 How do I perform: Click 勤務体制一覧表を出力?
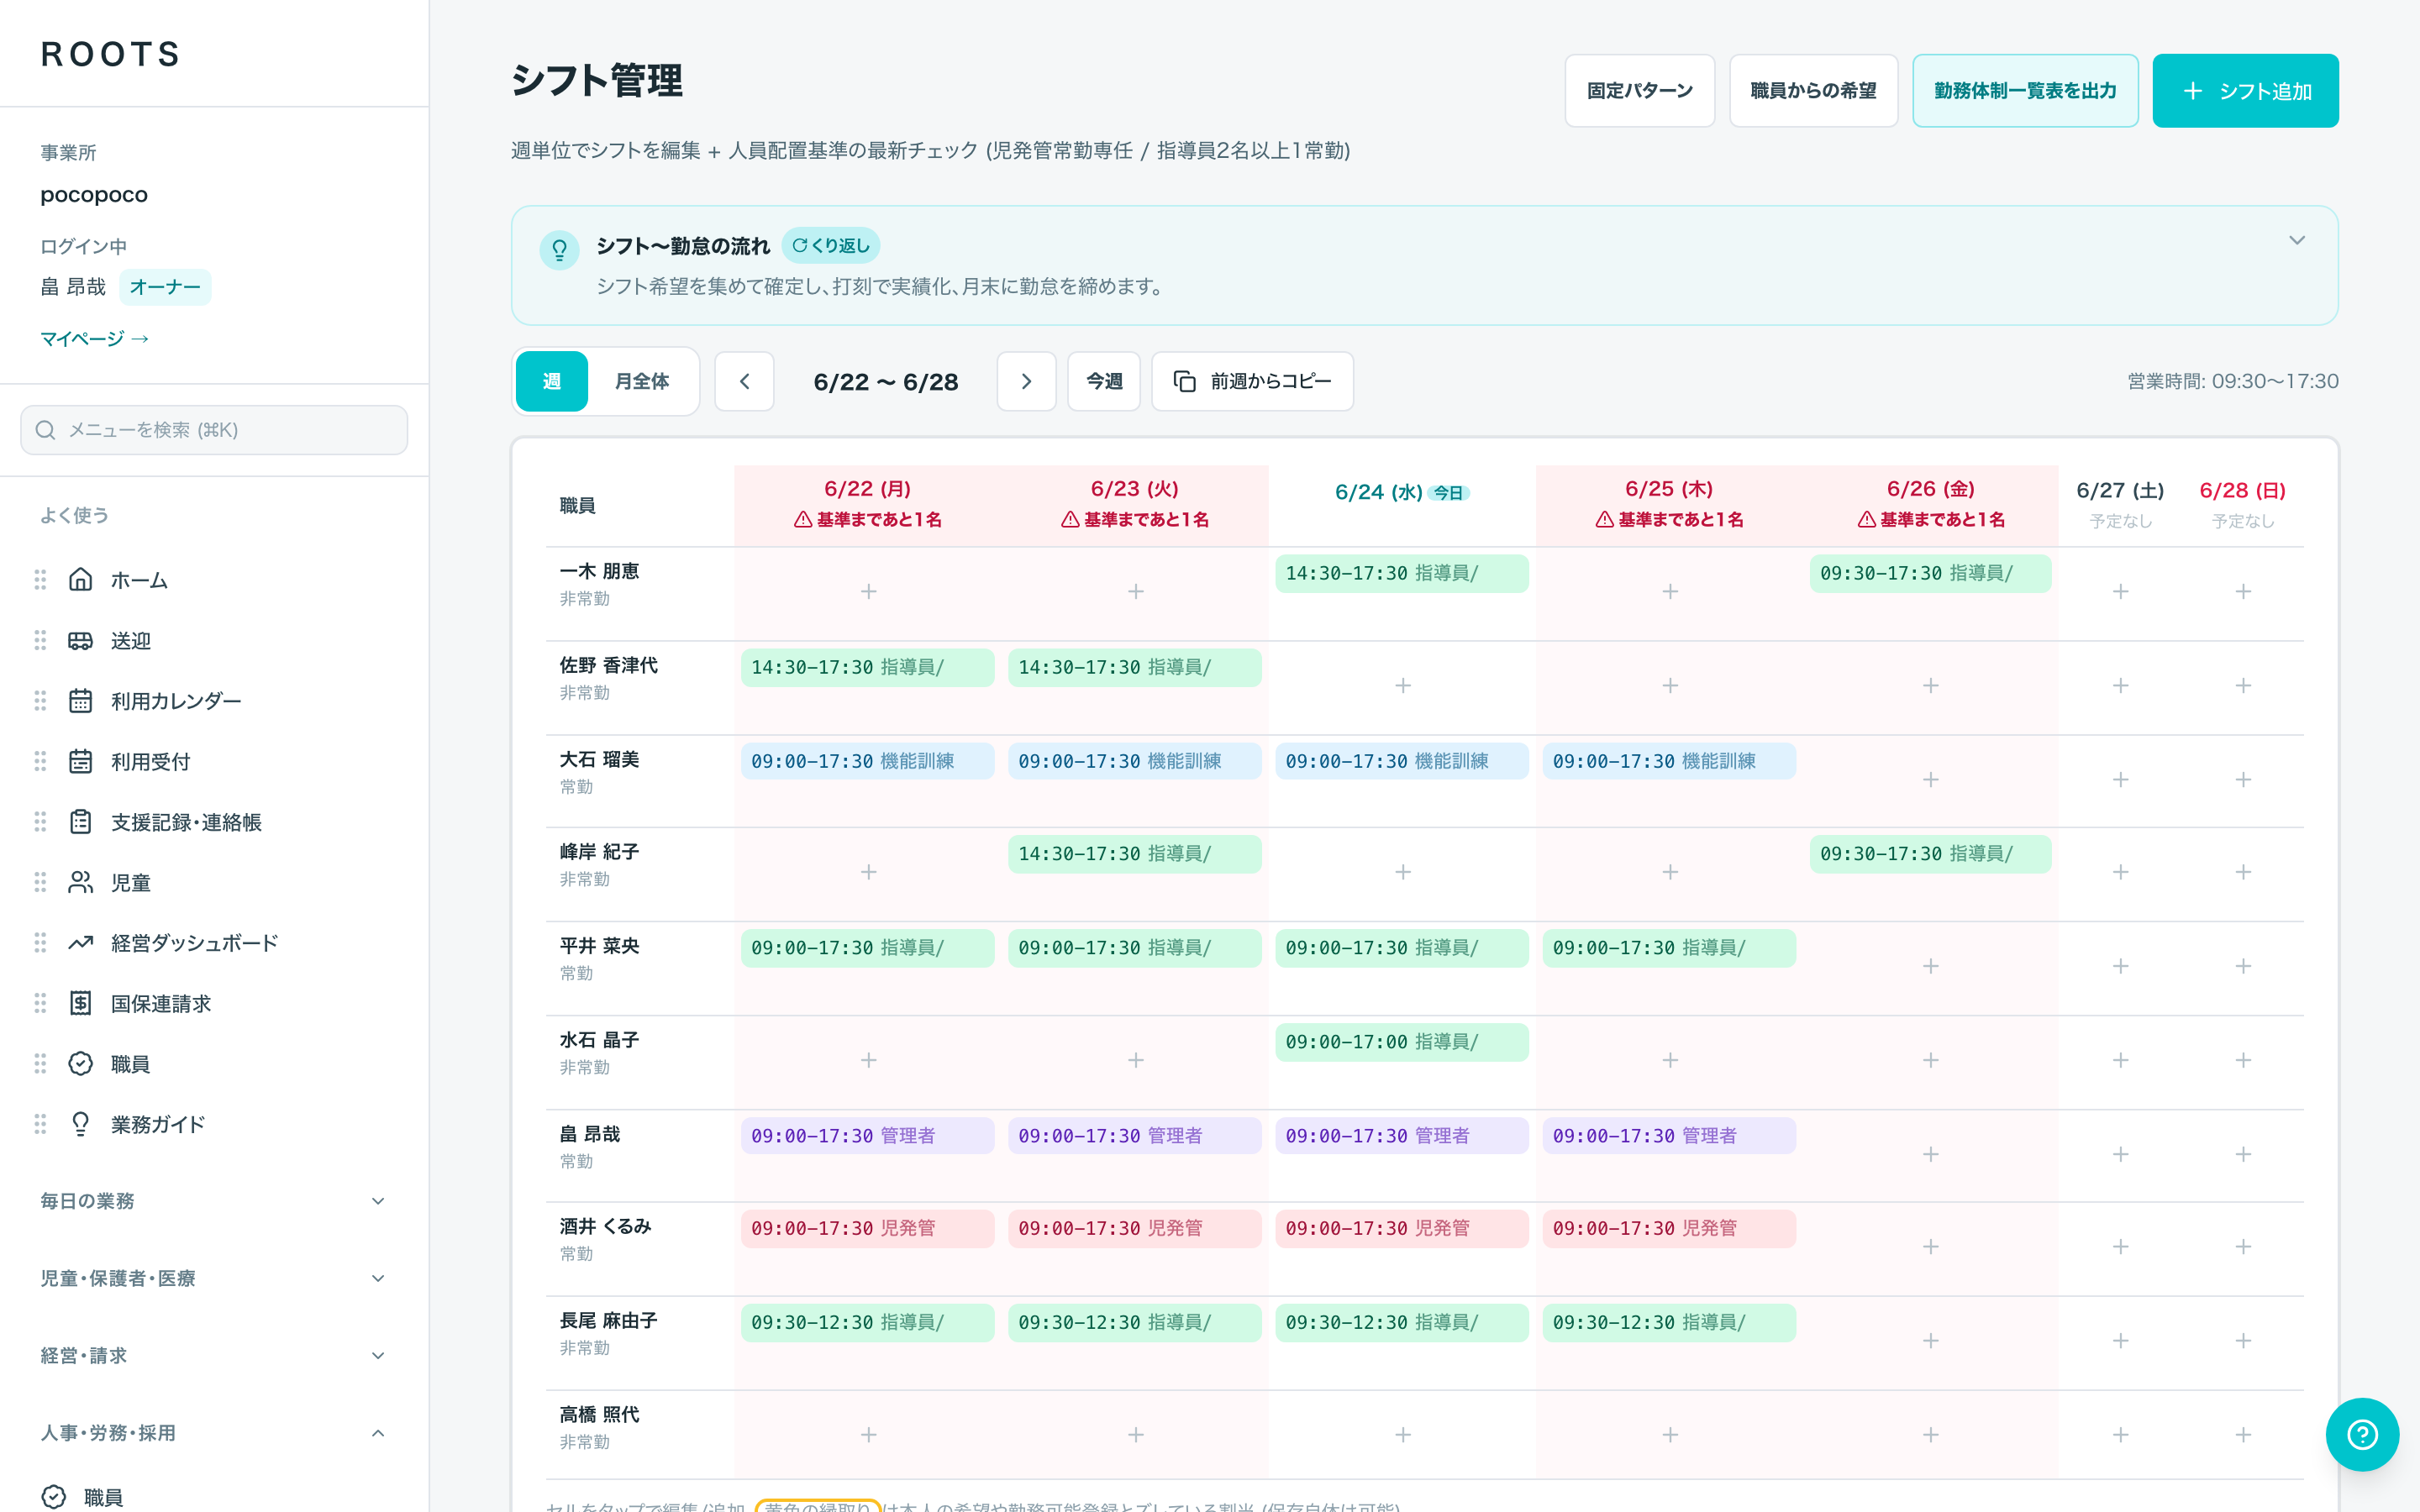coord(2025,91)
